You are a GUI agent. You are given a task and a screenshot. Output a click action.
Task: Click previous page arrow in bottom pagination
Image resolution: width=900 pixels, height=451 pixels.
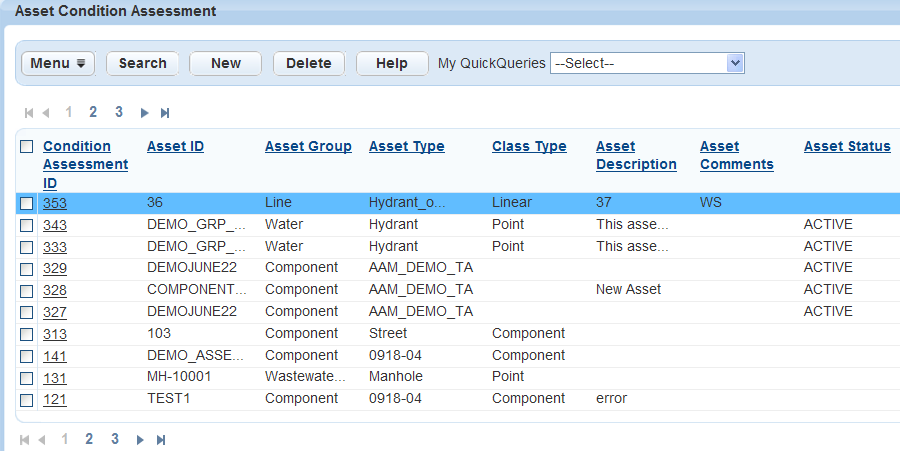42,439
